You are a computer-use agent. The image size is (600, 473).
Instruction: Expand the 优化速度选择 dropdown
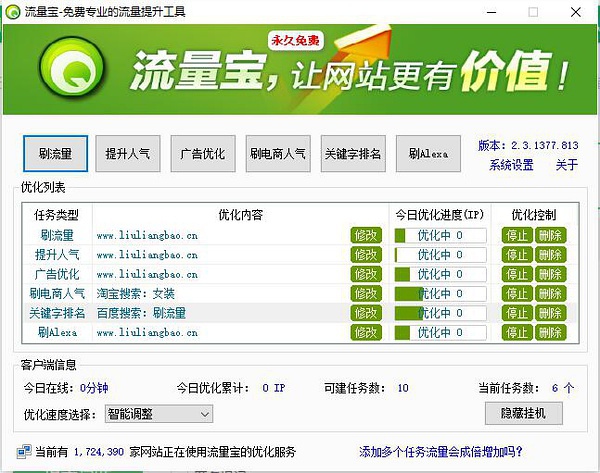tap(162, 413)
